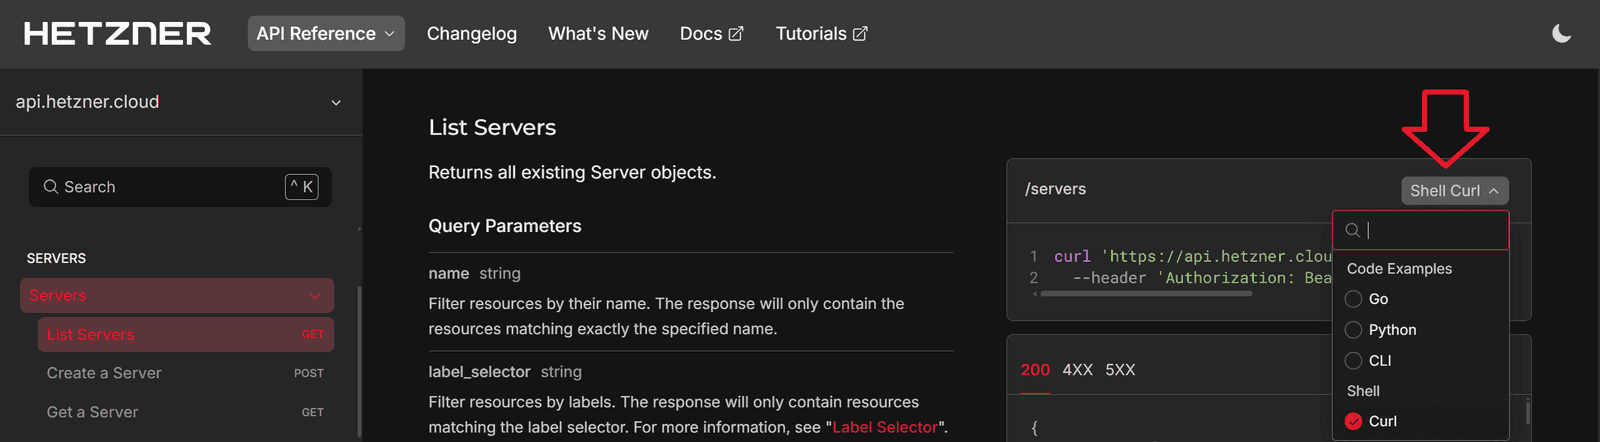Open the API Reference dropdown

(326, 33)
